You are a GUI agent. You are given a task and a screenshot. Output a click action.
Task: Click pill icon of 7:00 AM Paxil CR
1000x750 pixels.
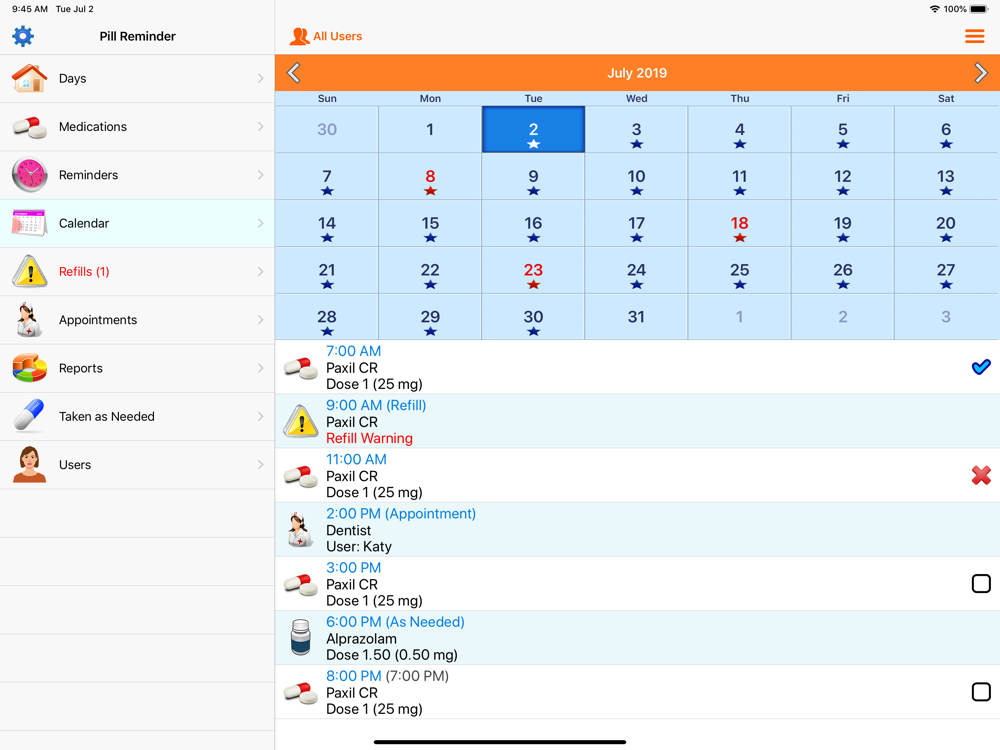(x=300, y=368)
